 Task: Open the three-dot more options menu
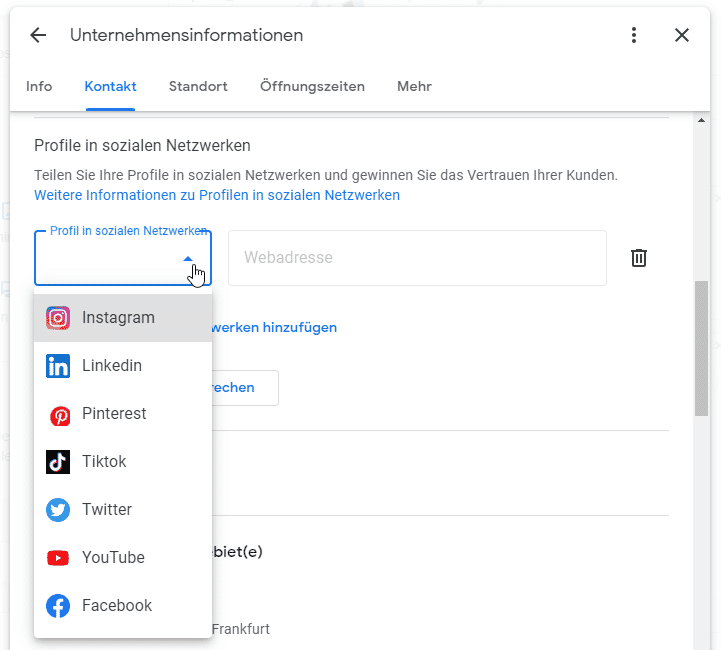coord(634,35)
